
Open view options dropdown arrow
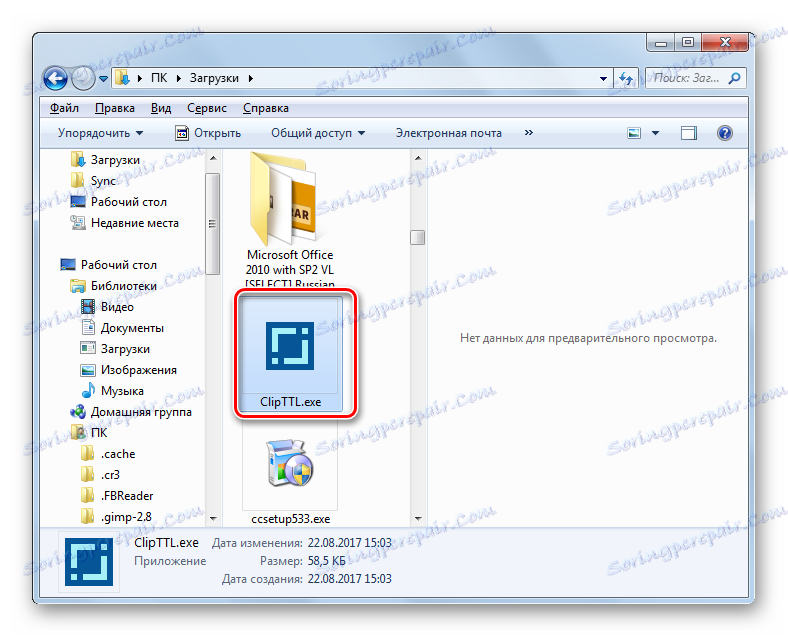655,133
